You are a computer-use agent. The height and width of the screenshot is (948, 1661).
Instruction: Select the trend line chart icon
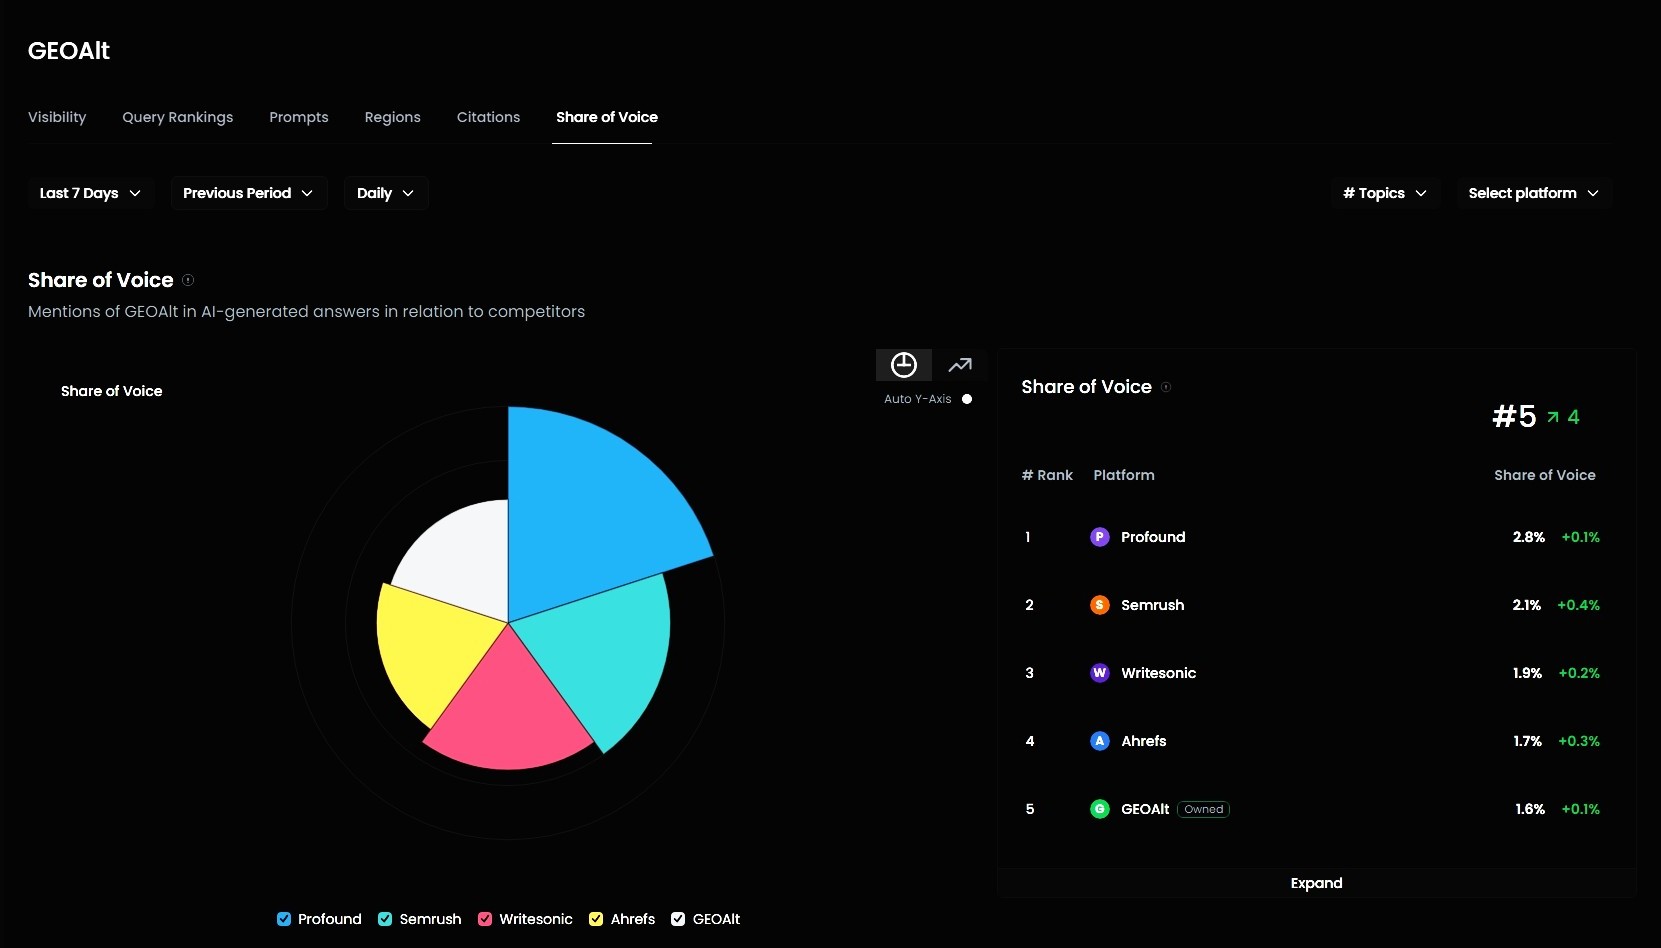click(959, 364)
